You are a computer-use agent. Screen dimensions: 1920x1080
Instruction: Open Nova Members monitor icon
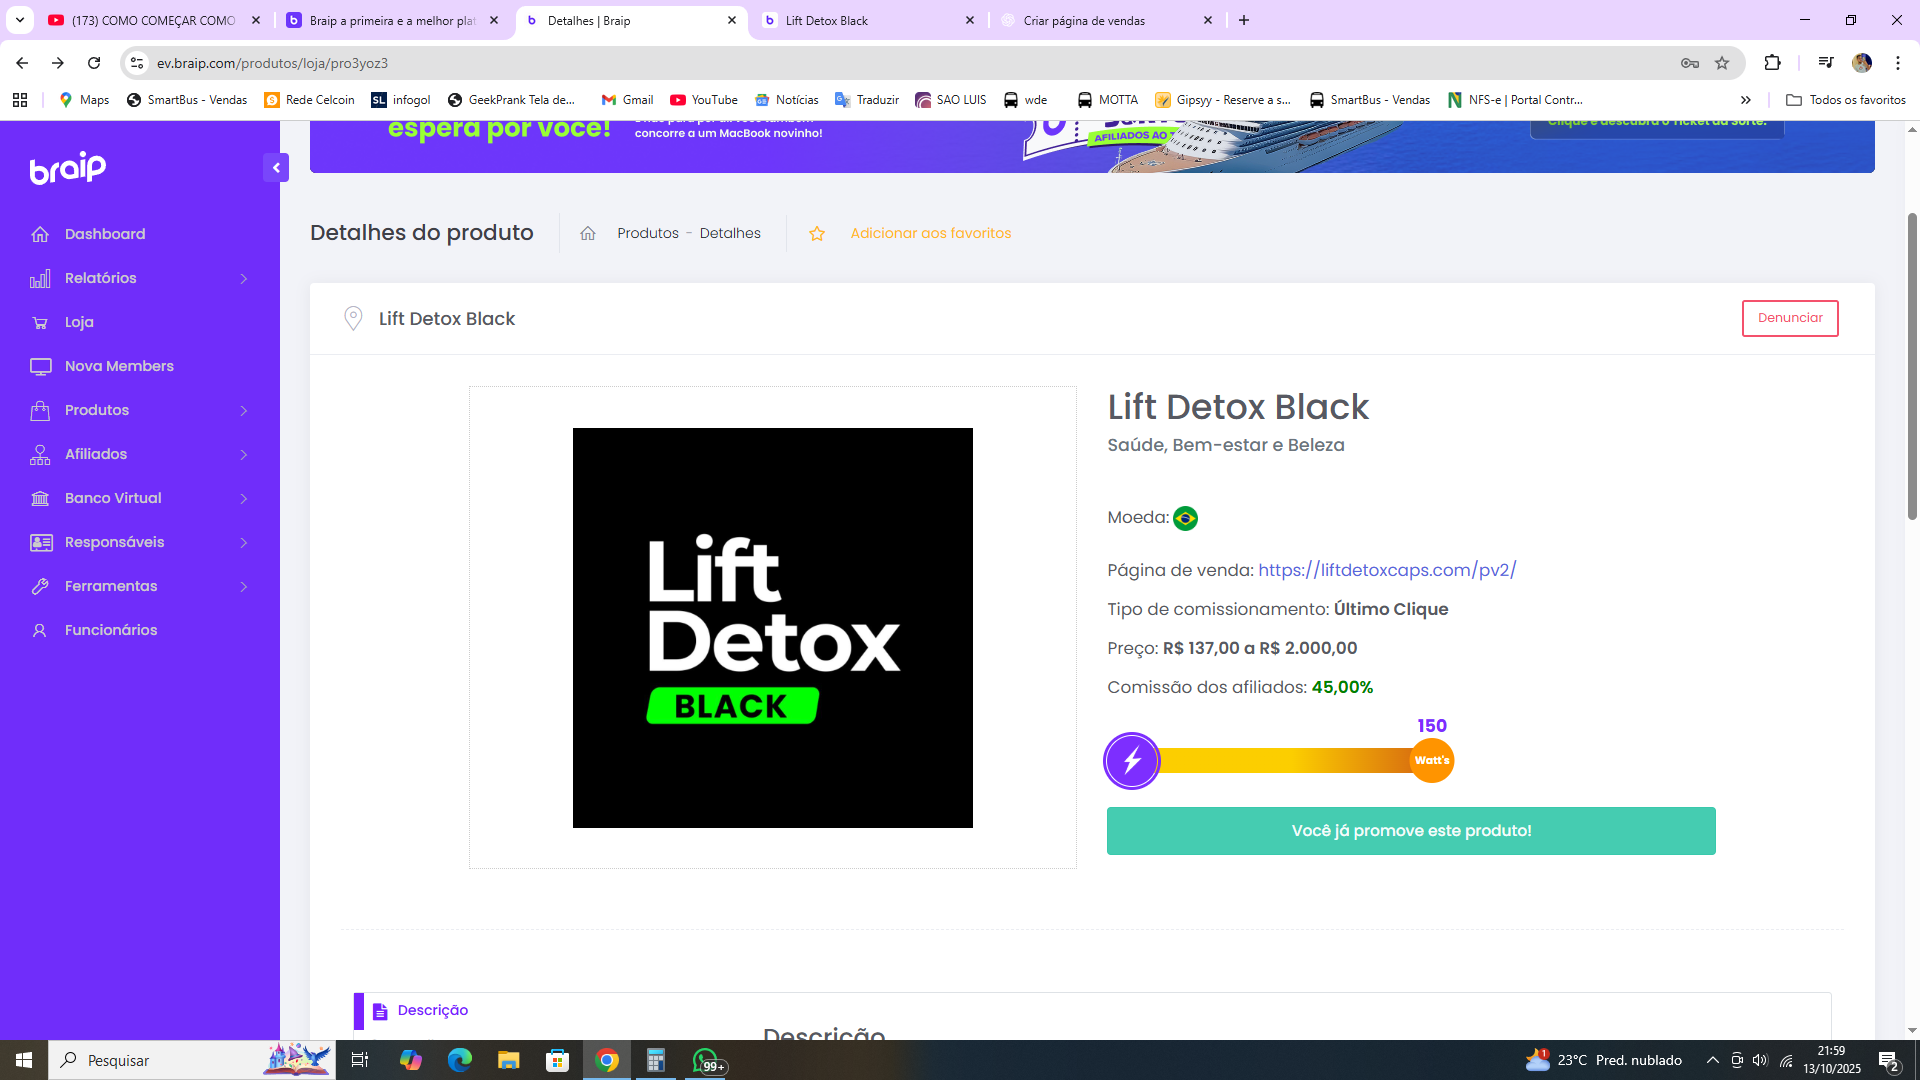40,366
